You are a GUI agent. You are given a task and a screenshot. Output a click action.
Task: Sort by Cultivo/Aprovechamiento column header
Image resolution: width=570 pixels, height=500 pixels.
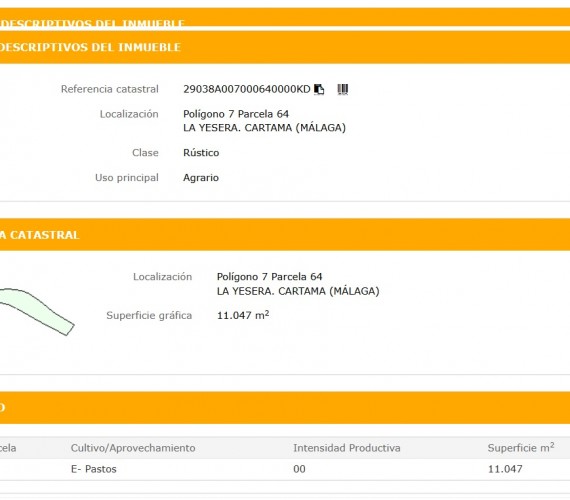(x=133, y=448)
